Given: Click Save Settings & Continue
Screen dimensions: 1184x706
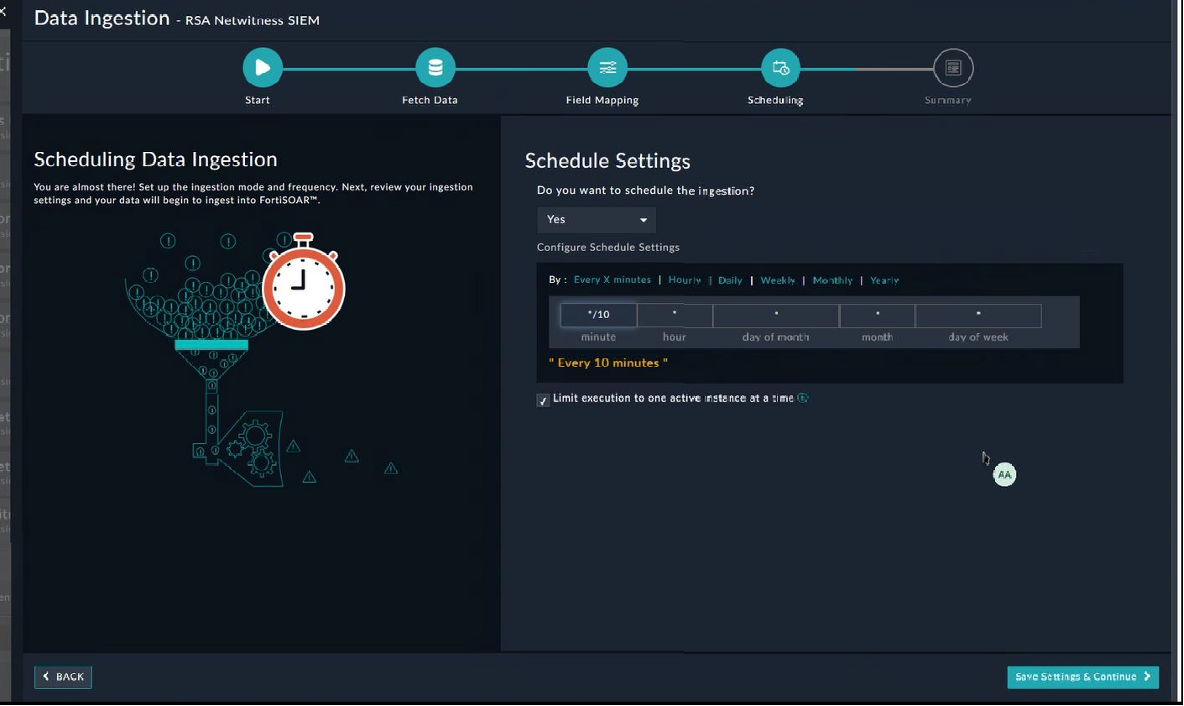Looking at the screenshot, I should 1082,677.
